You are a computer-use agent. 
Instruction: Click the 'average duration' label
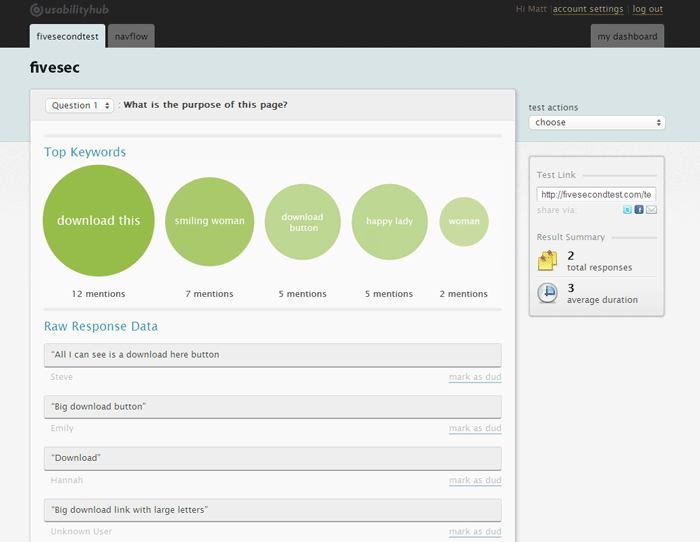(x=602, y=300)
